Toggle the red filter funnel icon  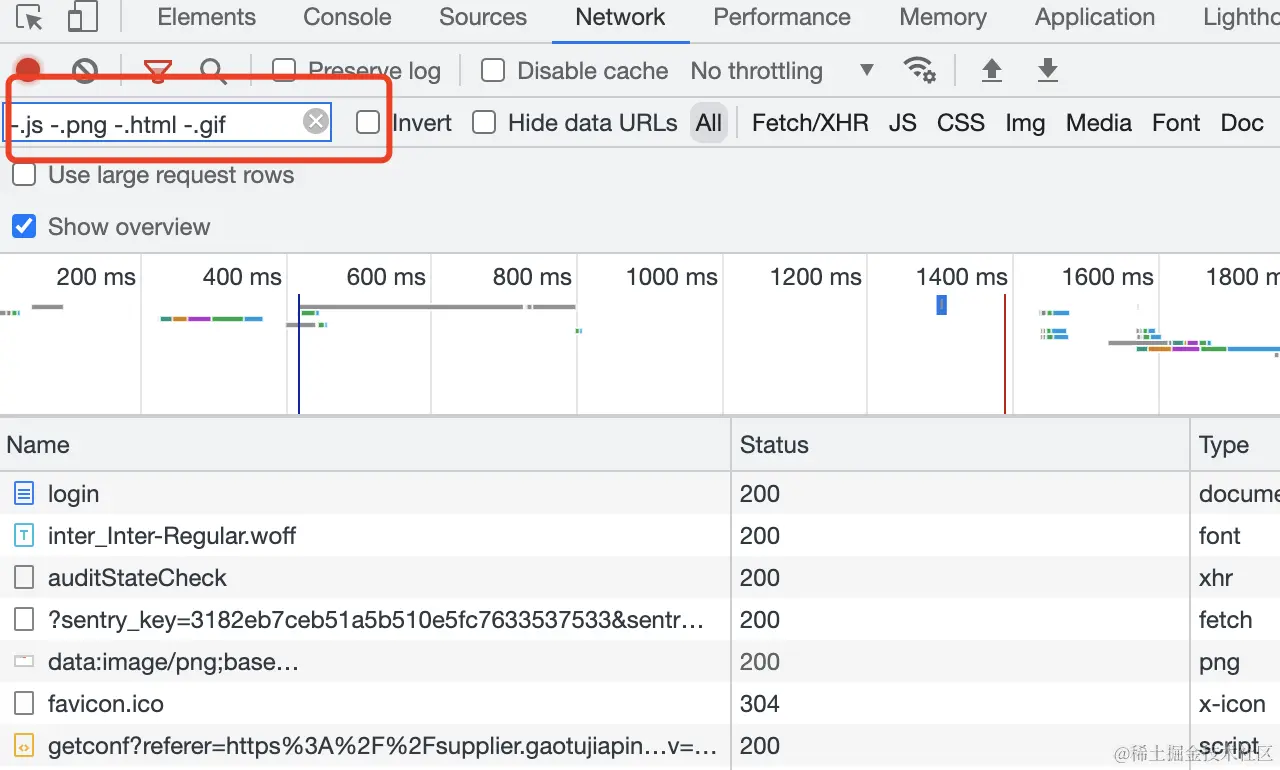point(157,70)
